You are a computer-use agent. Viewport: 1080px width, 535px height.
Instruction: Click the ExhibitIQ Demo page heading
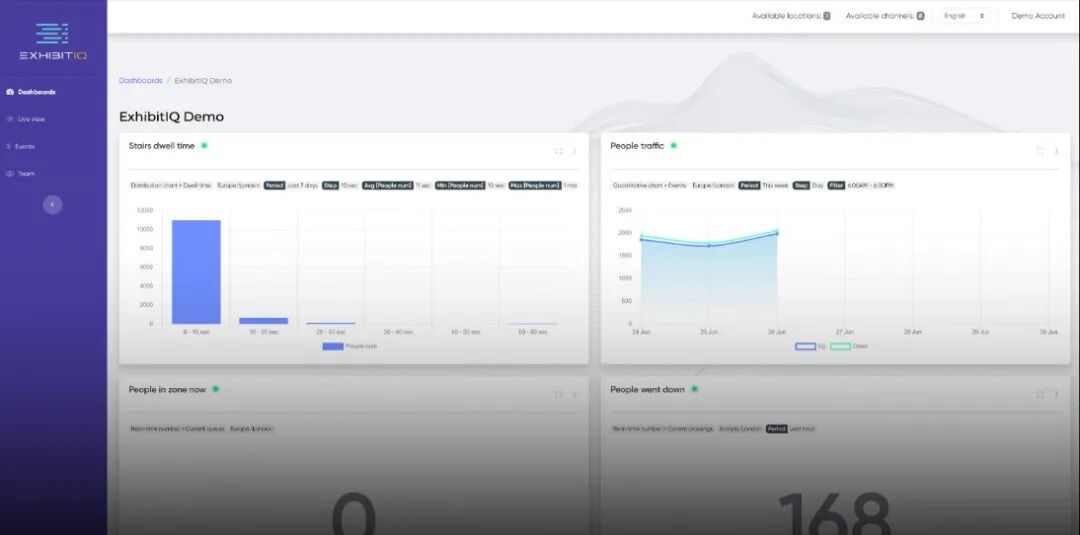pyautogui.click(x=172, y=117)
